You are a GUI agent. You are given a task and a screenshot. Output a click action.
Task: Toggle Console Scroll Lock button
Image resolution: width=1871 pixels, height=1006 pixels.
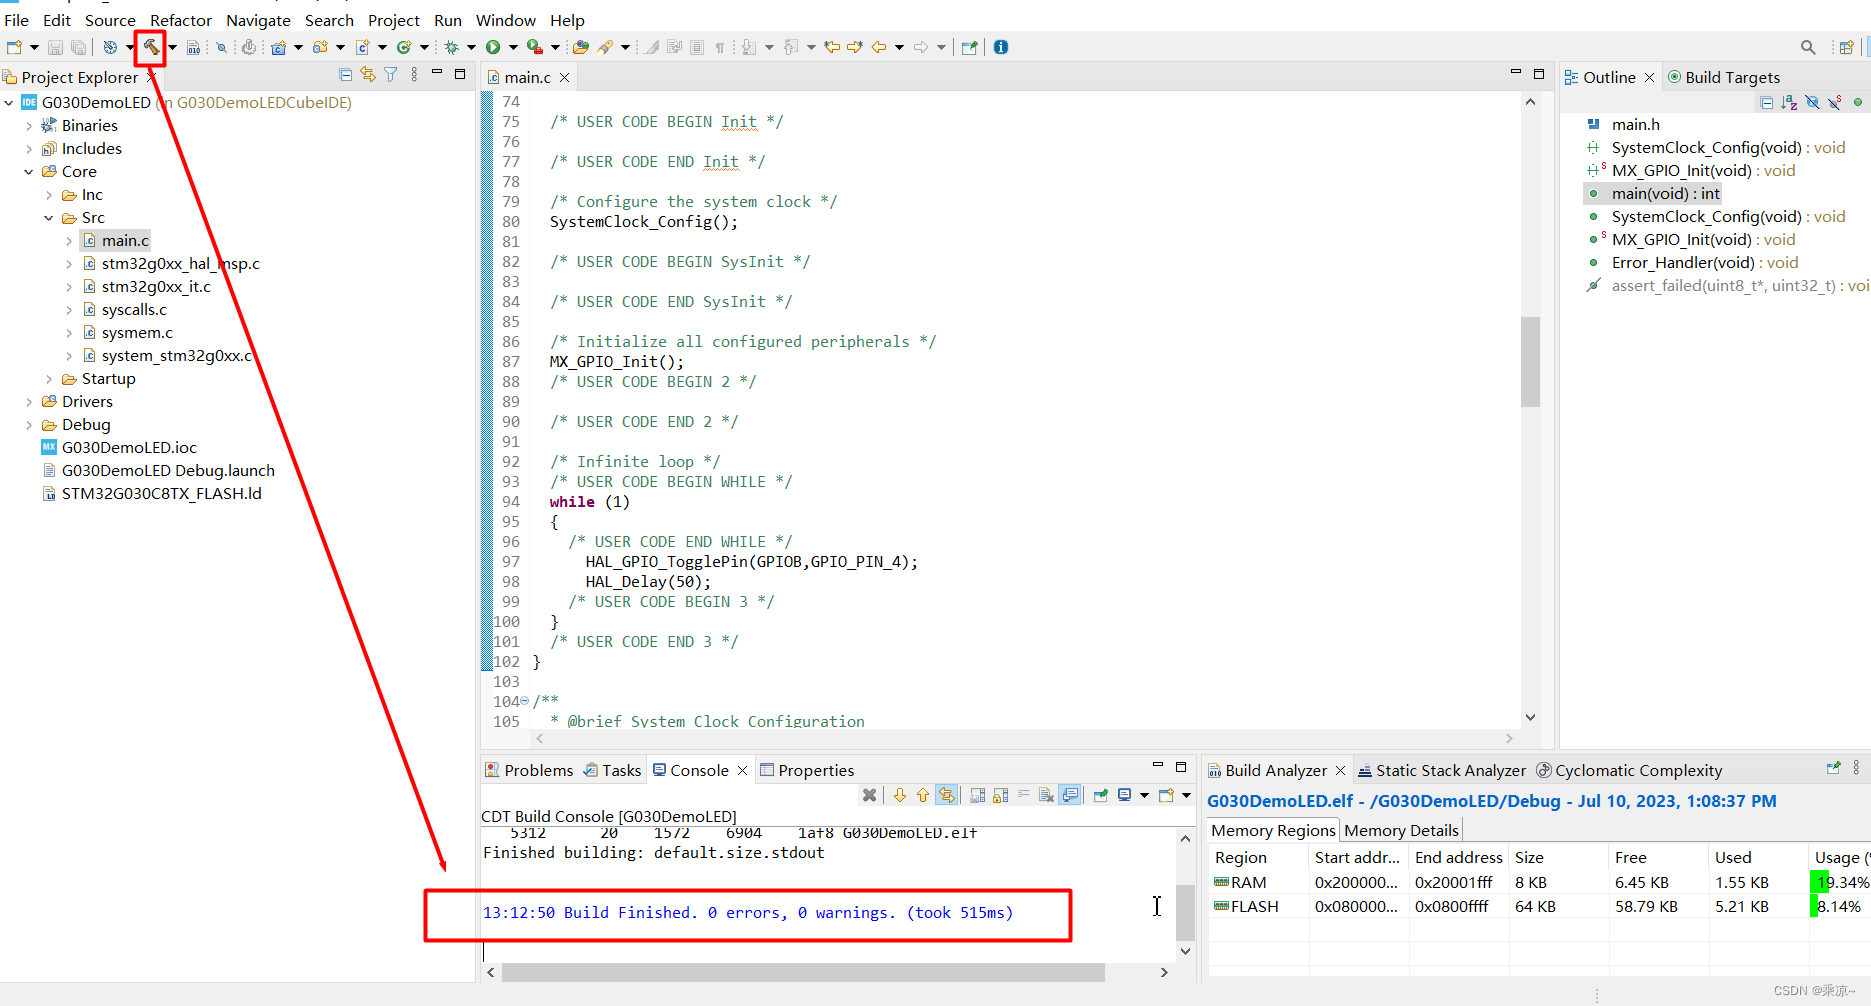[x=1000, y=795]
